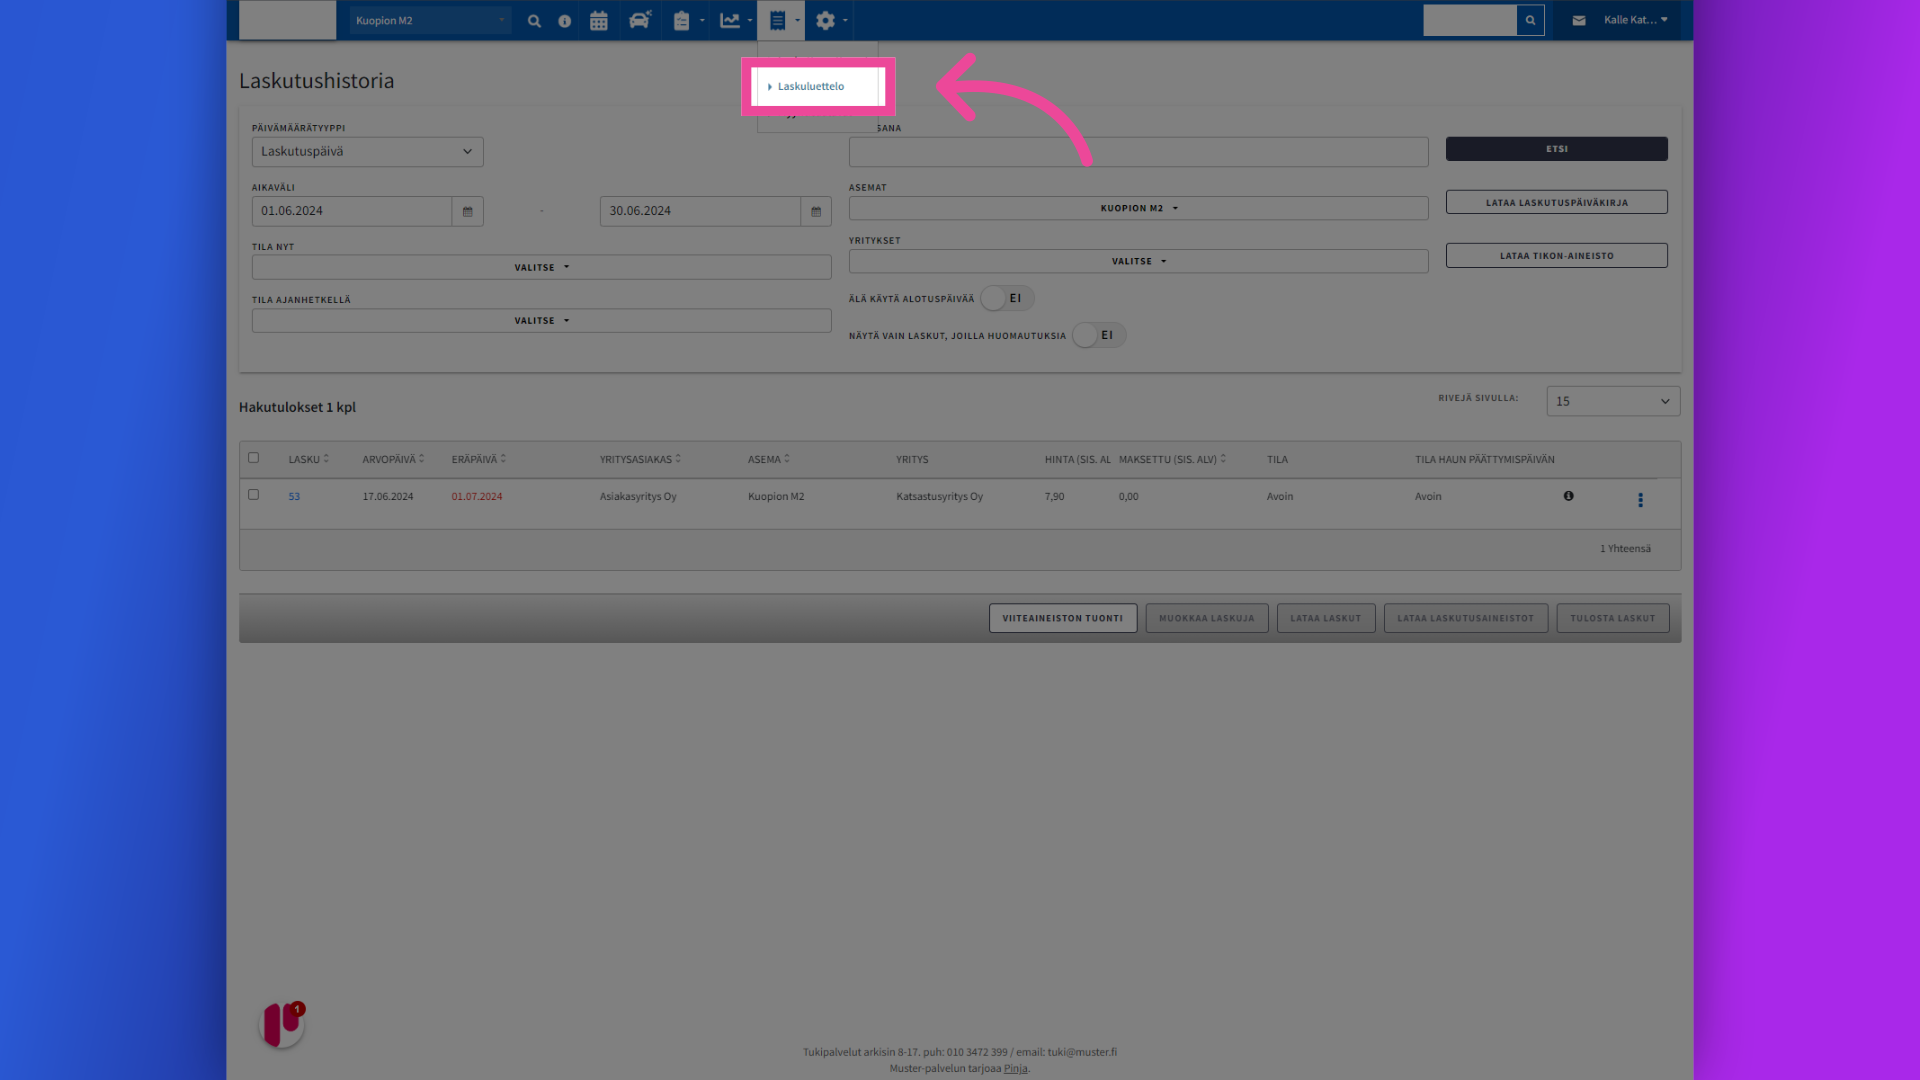
Task: Toggle the Älä käytä alotuspäivää switch
Action: pos(1007,299)
